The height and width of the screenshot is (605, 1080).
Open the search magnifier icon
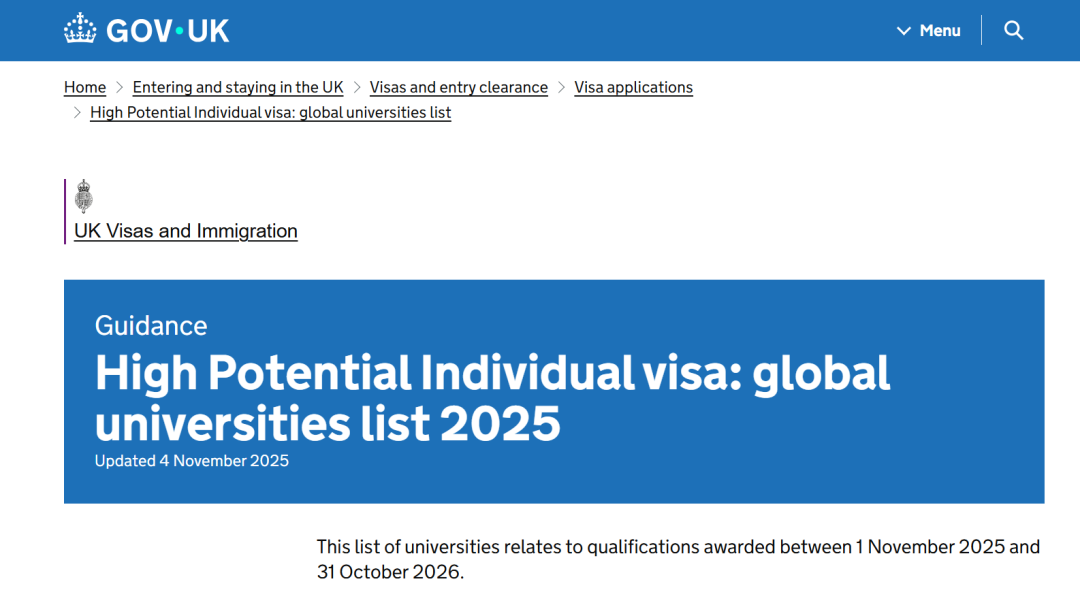point(1013,30)
